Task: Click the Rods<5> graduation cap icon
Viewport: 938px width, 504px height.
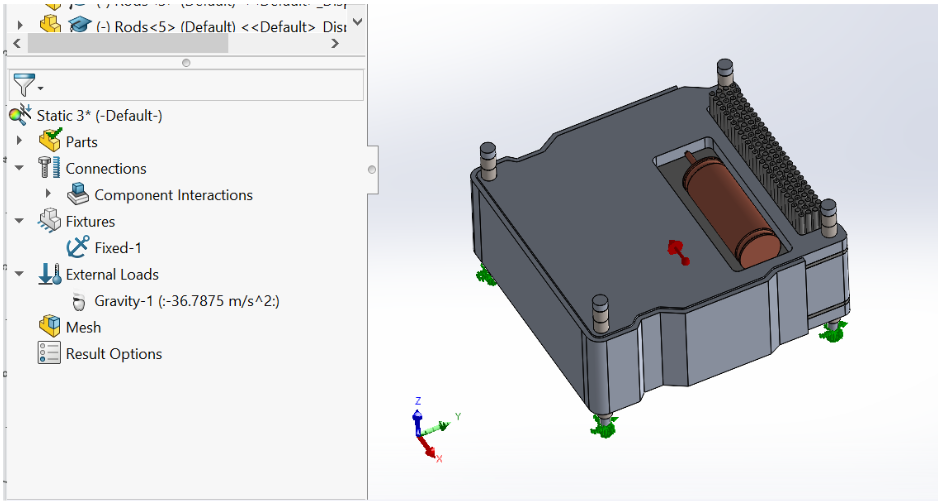Action: [x=80, y=25]
